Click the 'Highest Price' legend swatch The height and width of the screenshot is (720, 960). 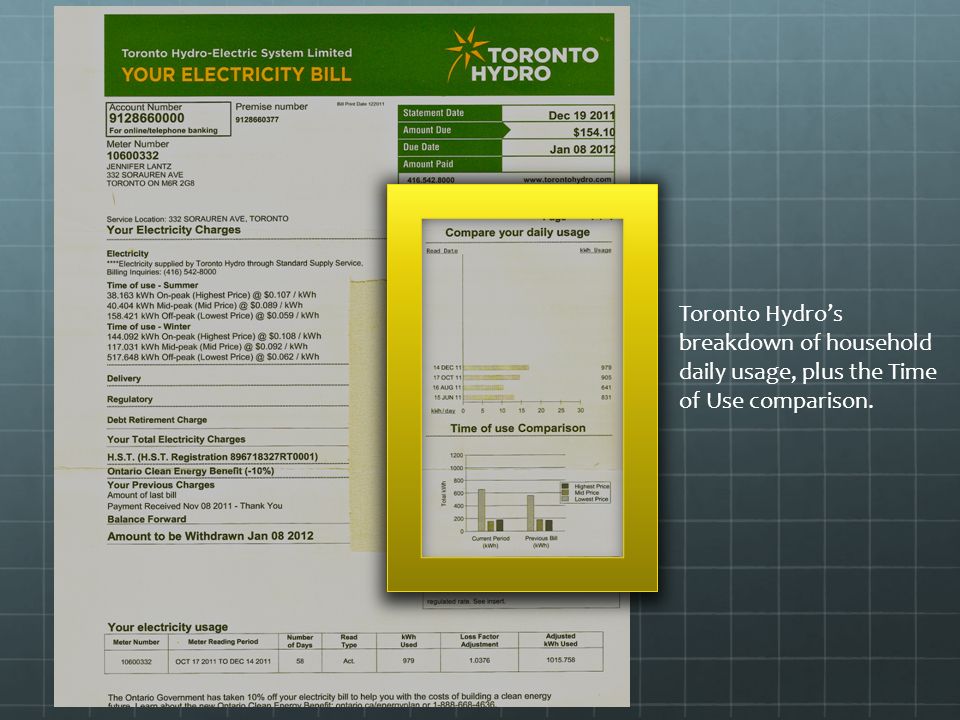tap(565, 486)
